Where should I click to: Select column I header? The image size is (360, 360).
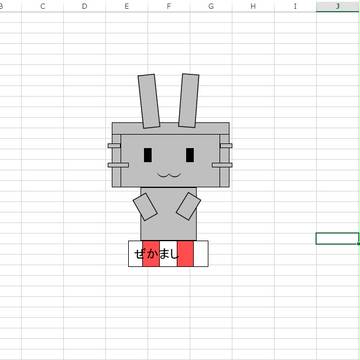point(295,6)
